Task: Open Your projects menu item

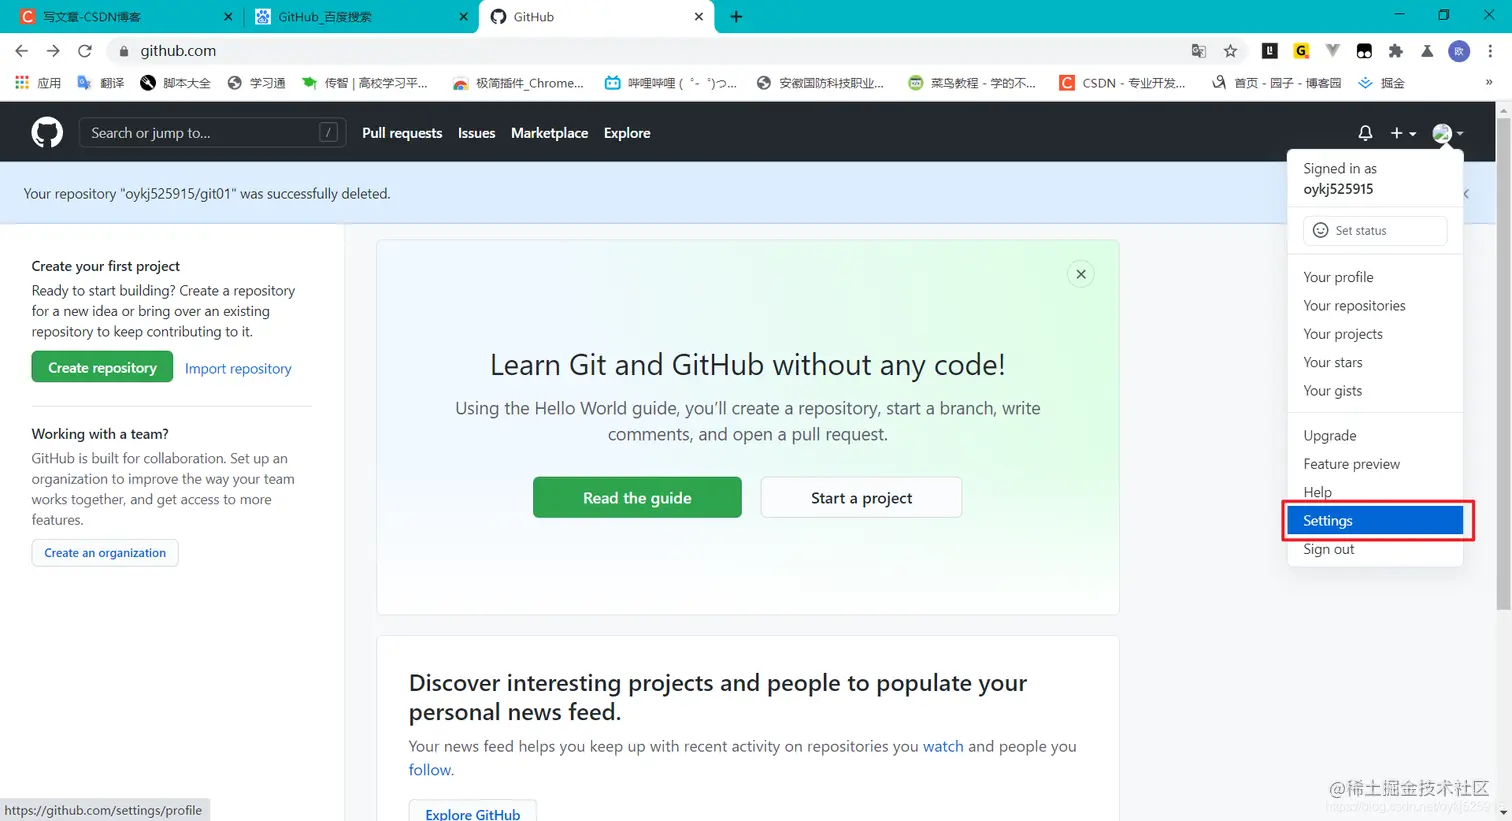Action: [x=1375, y=334]
